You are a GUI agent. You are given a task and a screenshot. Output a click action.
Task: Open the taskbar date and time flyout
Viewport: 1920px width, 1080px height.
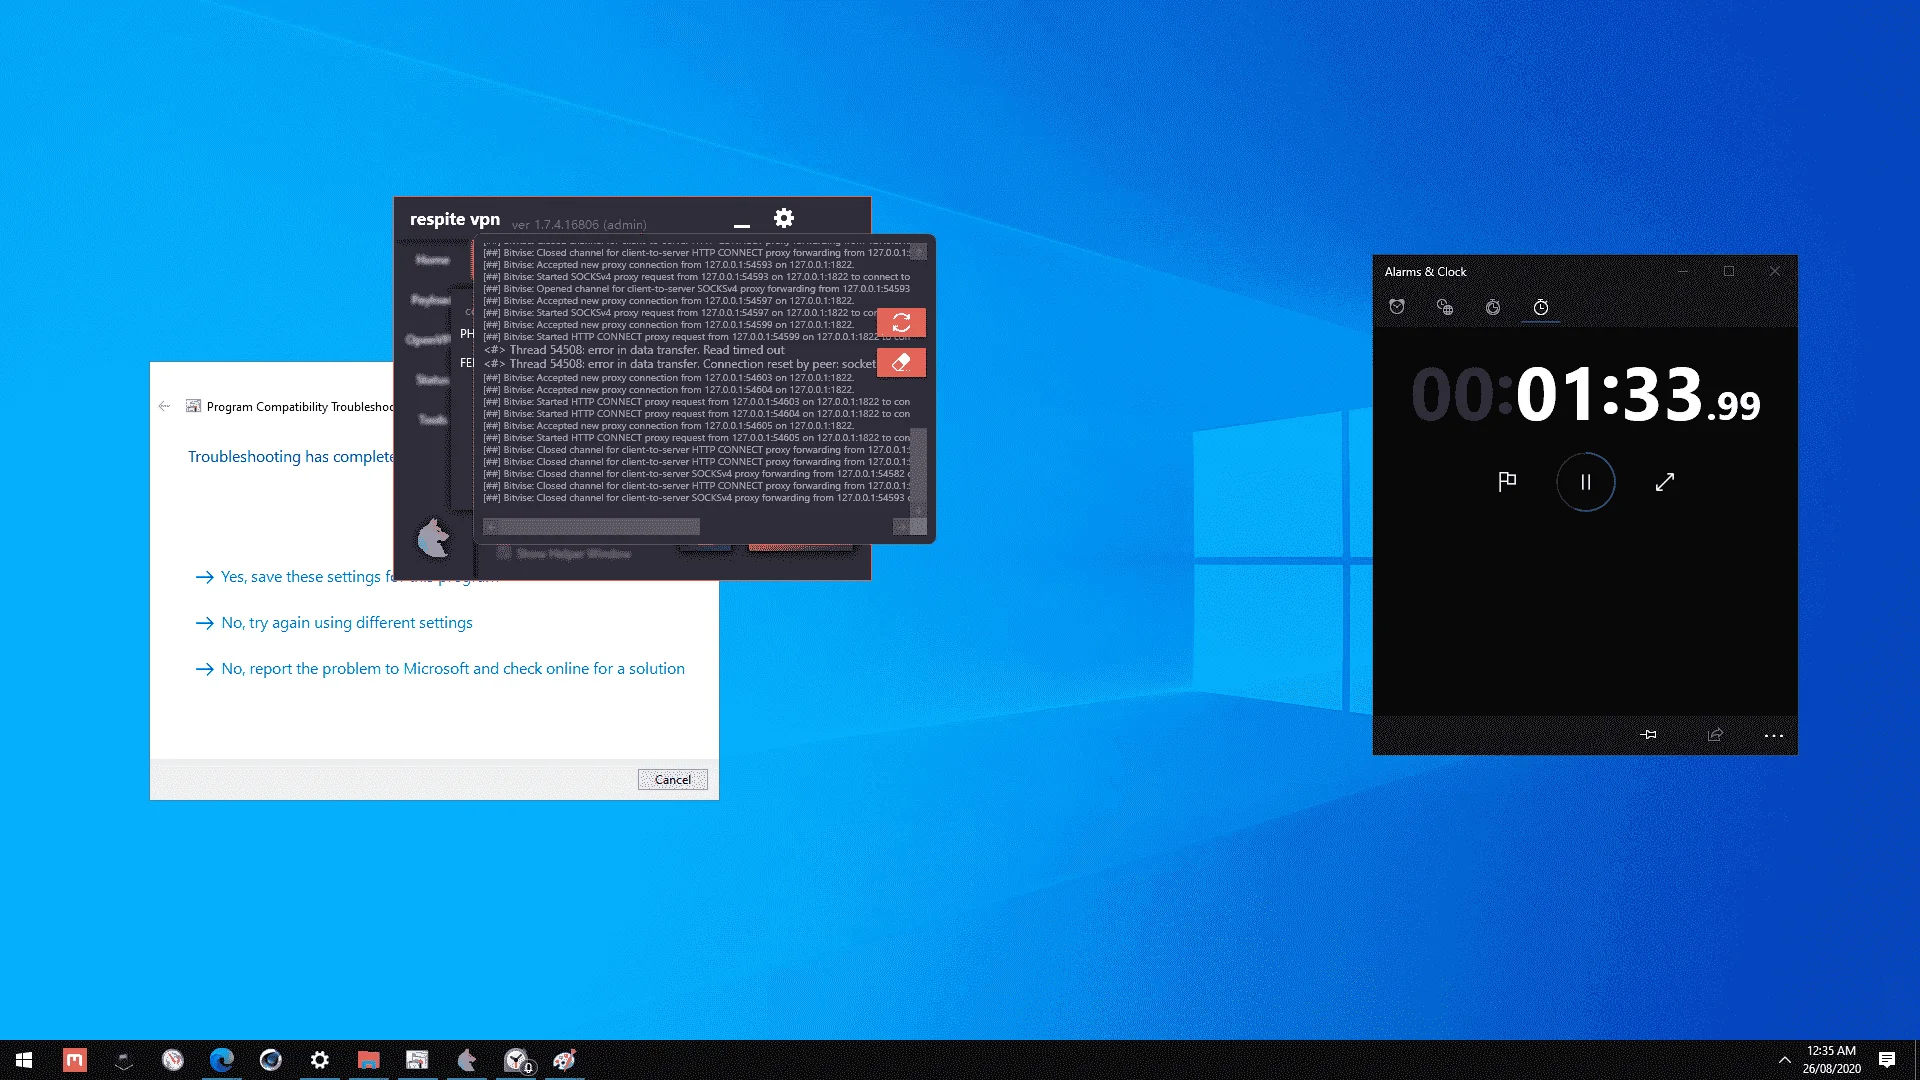point(1831,1060)
